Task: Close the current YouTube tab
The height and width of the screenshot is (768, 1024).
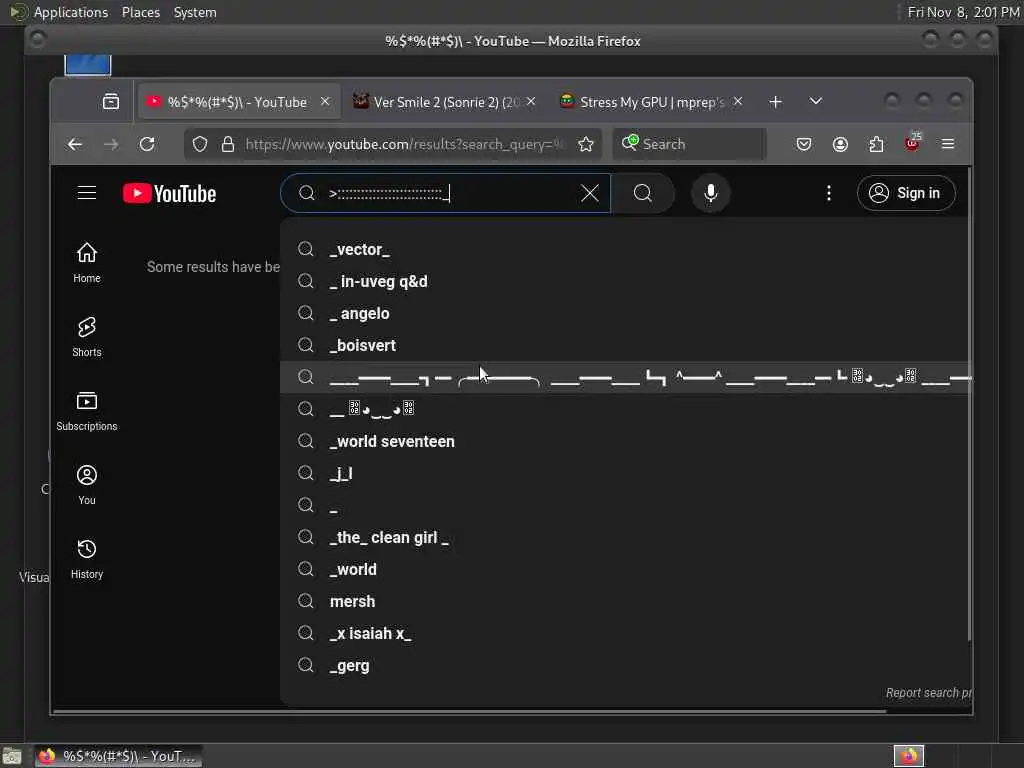Action: 325,102
